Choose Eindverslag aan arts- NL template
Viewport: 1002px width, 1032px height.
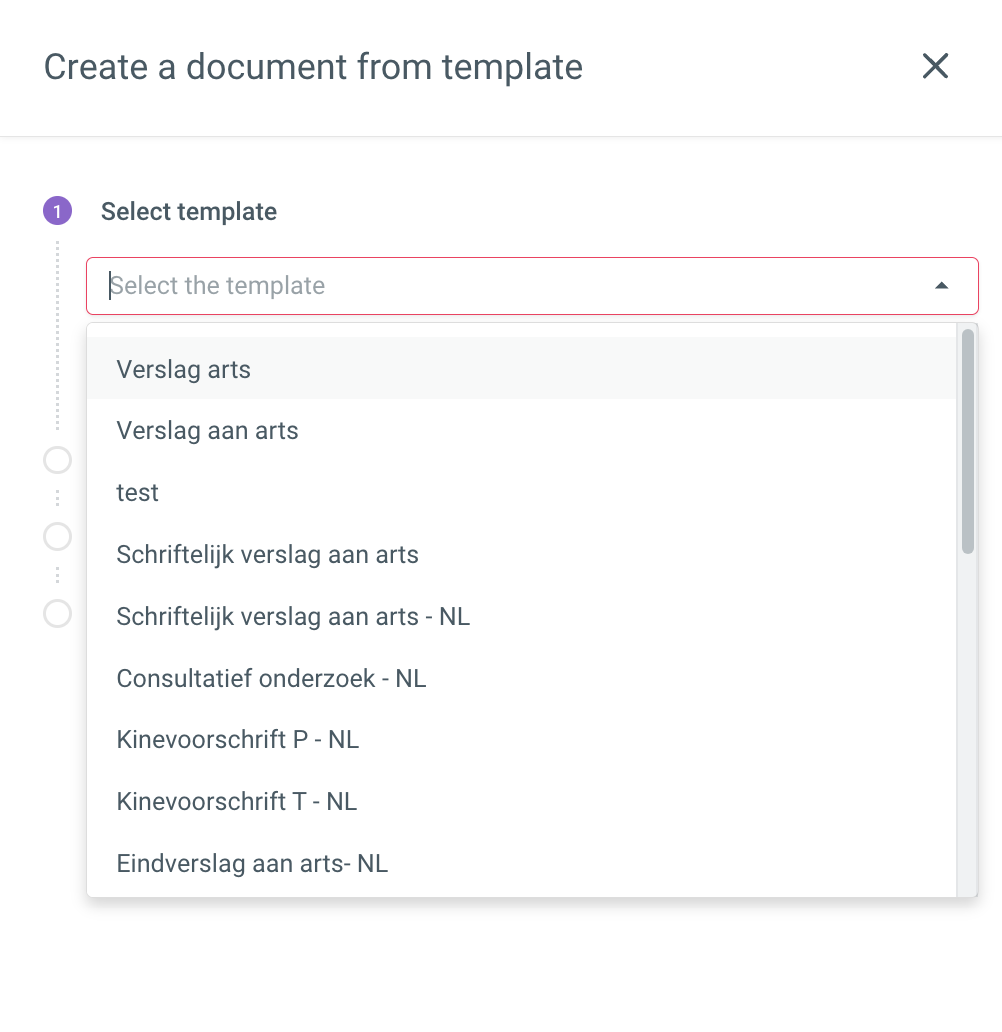[521, 863]
